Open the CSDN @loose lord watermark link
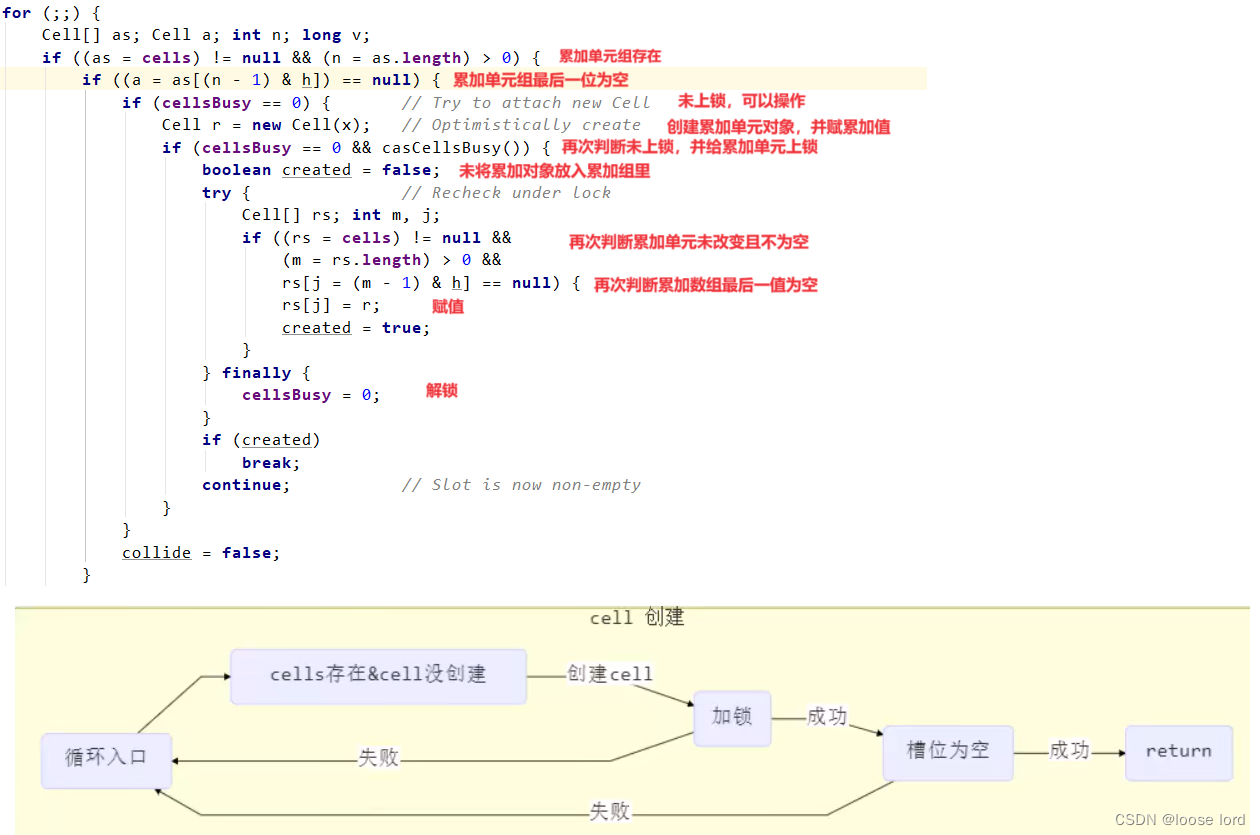This screenshot has width=1260, height=835. (x=1180, y=820)
